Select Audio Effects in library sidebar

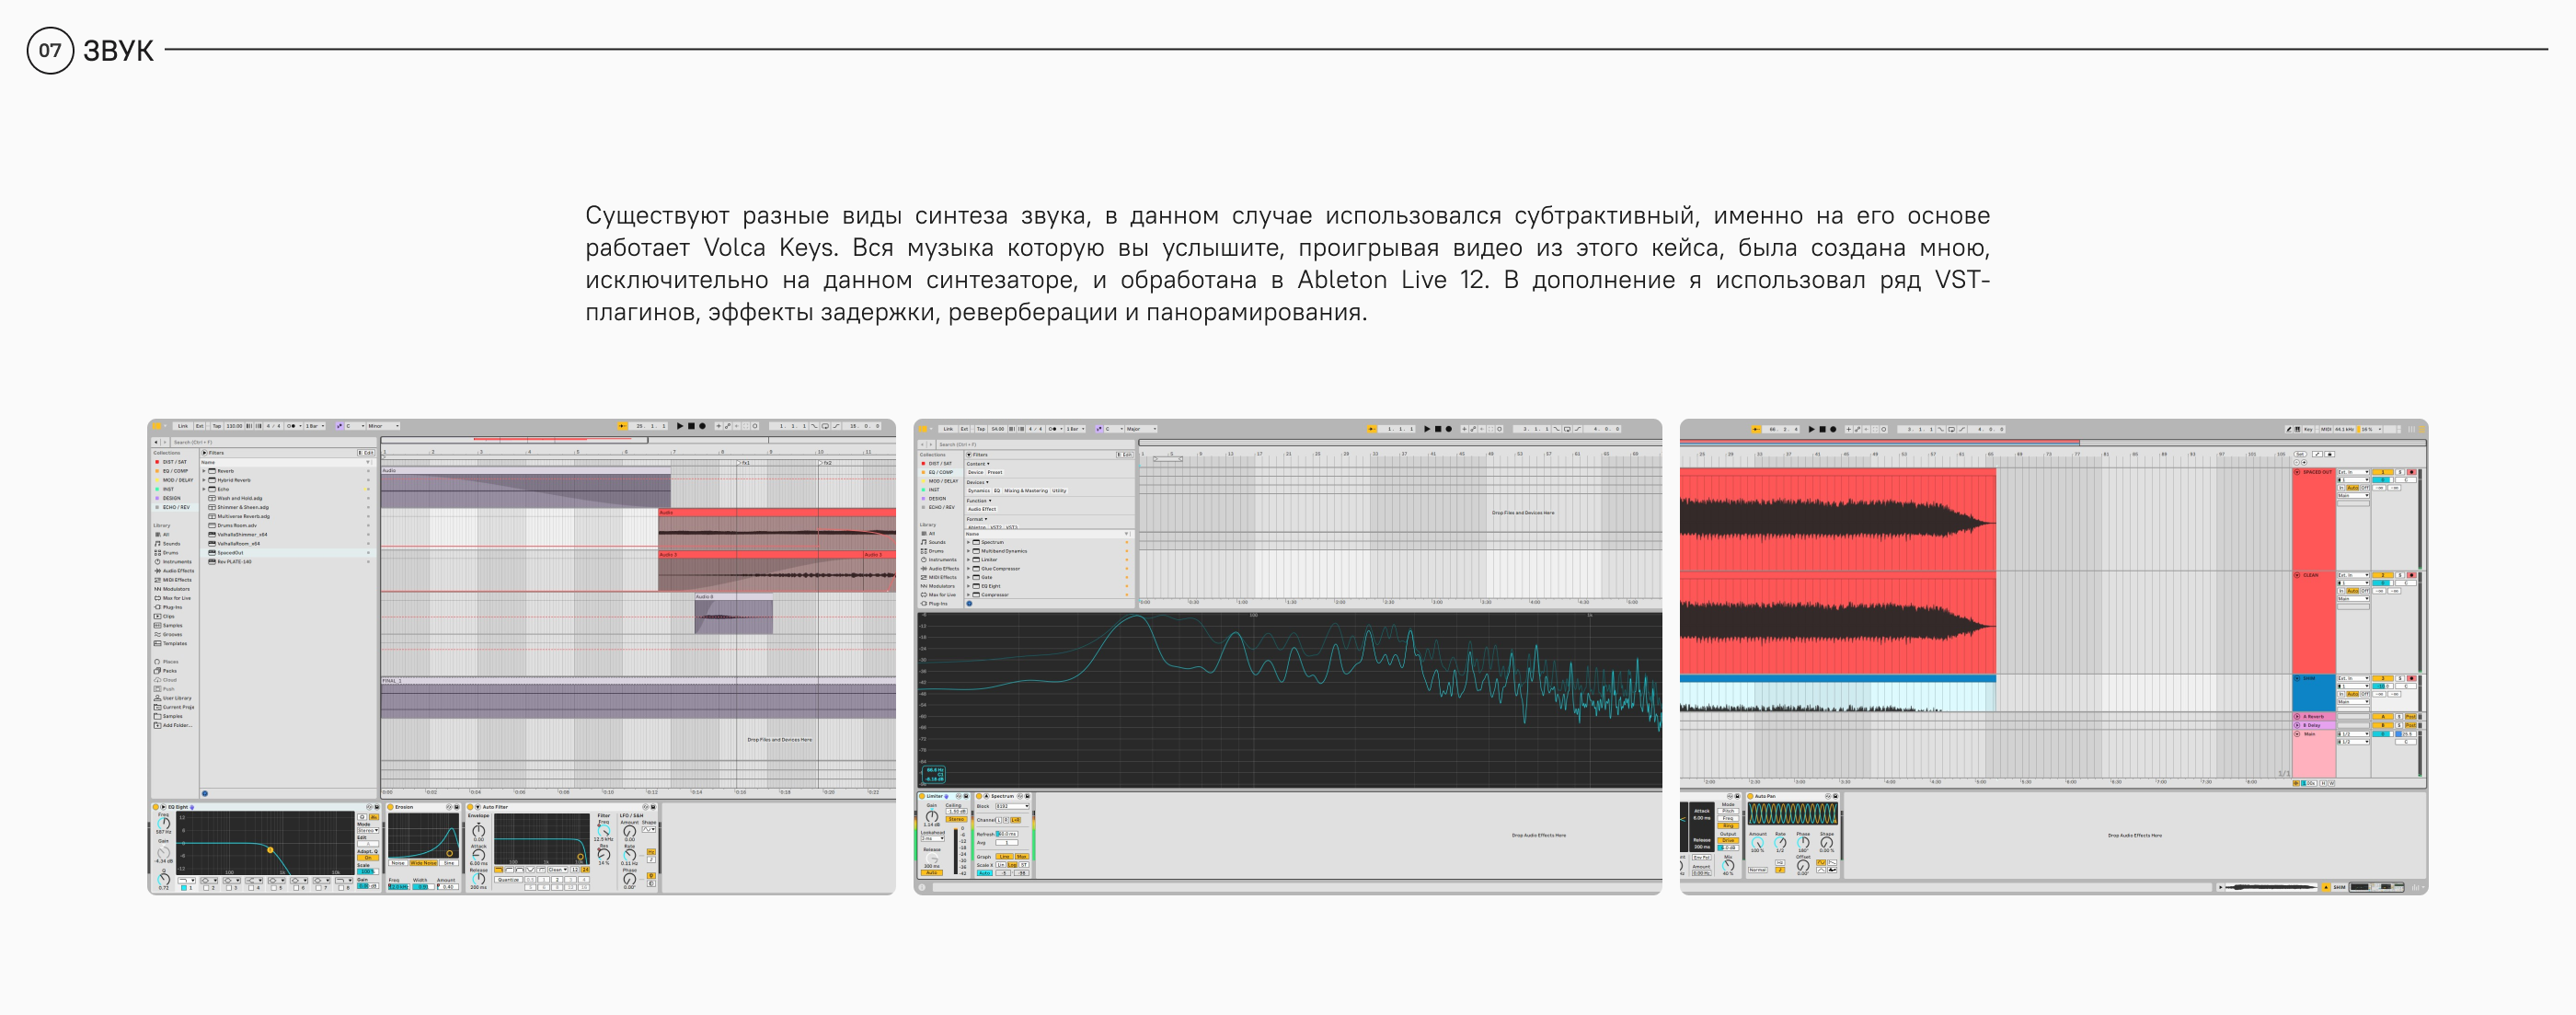[177, 570]
